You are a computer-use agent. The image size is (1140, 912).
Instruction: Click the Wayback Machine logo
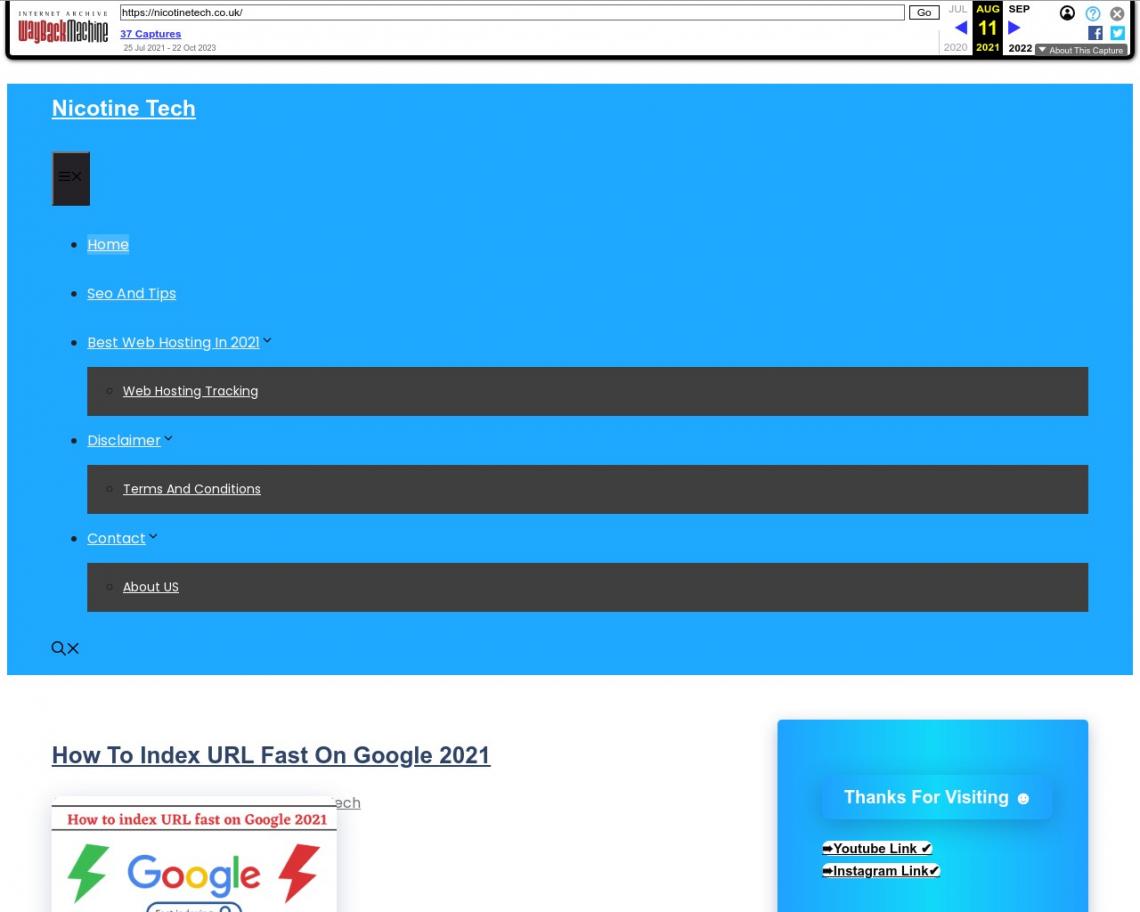(63, 29)
